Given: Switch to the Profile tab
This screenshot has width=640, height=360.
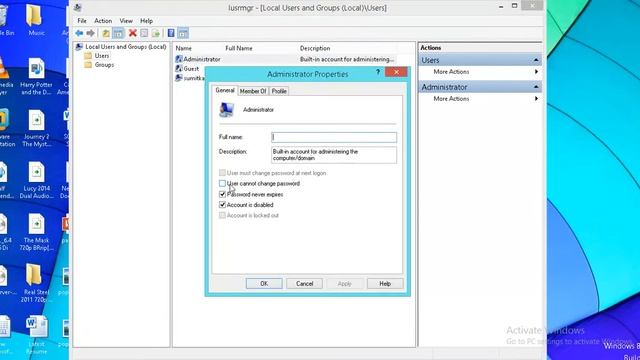Looking at the screenshot, I should coord(279,91).
